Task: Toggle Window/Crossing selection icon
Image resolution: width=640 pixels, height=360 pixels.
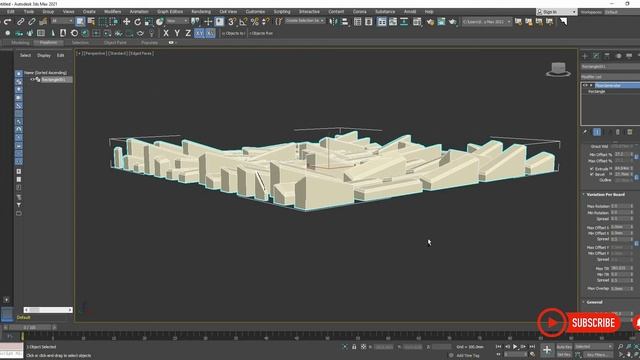Action: [113, 22]
